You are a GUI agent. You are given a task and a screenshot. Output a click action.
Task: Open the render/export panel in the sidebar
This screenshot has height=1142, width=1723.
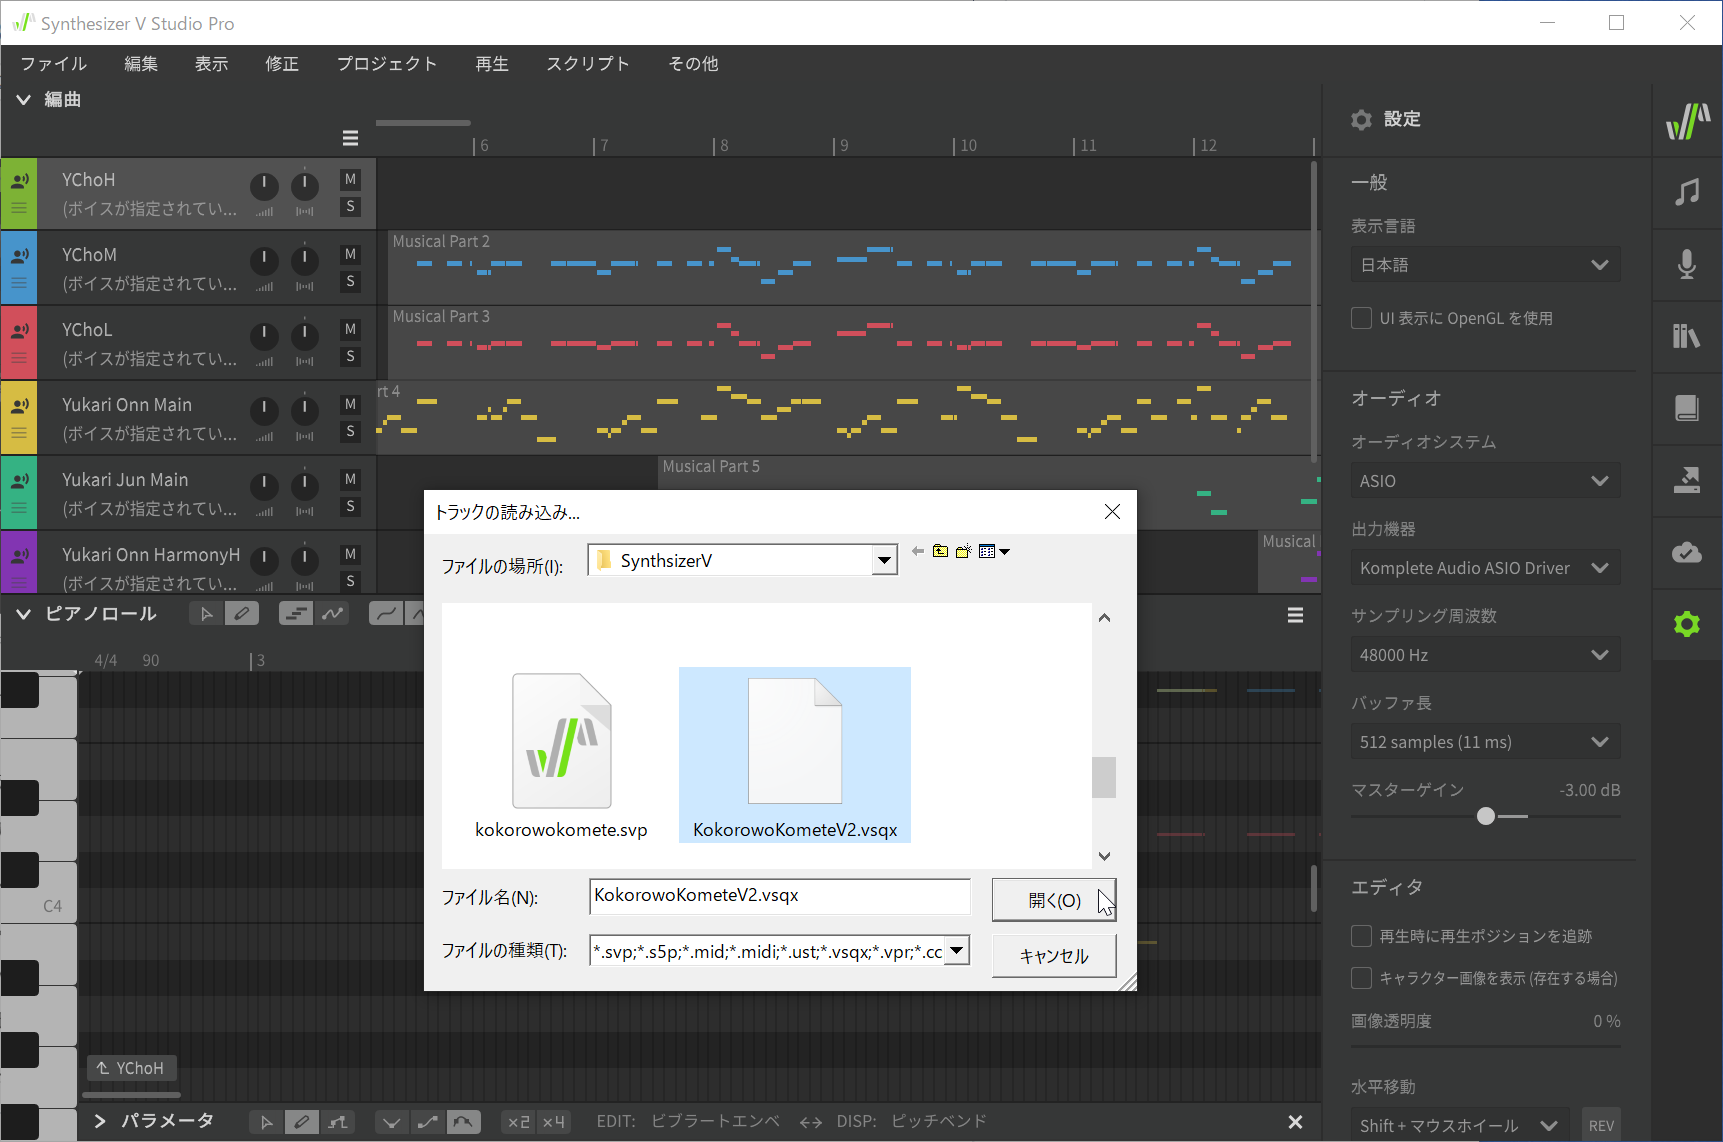click(x=1687, y=480)
